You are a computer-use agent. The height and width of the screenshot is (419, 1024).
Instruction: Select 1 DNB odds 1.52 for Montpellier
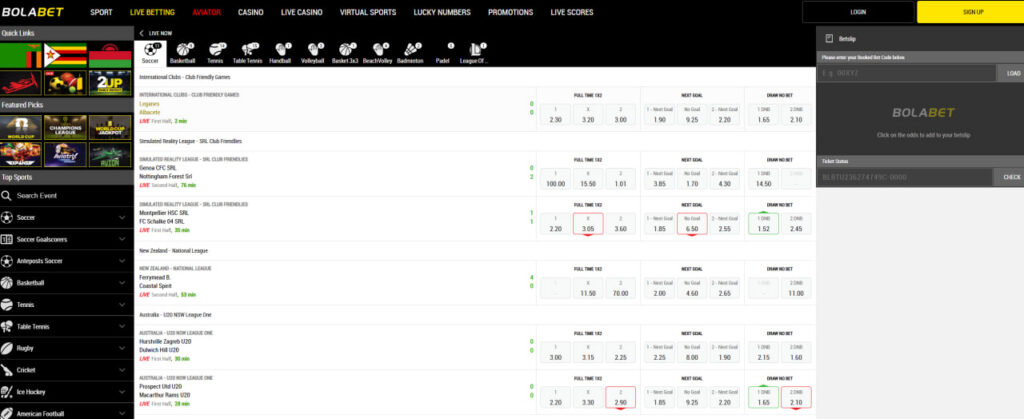pos(763,224)
